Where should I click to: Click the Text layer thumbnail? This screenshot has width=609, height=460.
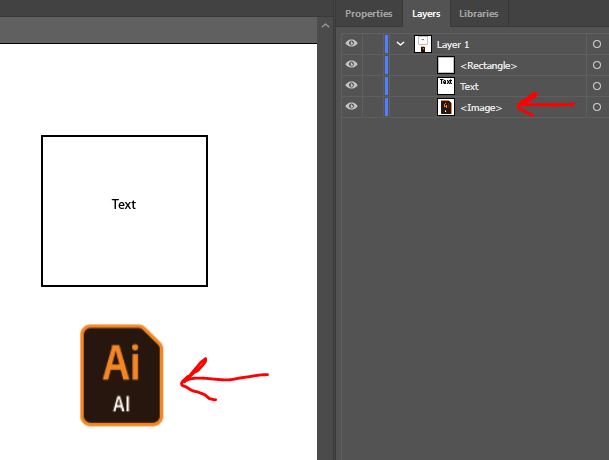pyautogui.click(x=446, y=86)
